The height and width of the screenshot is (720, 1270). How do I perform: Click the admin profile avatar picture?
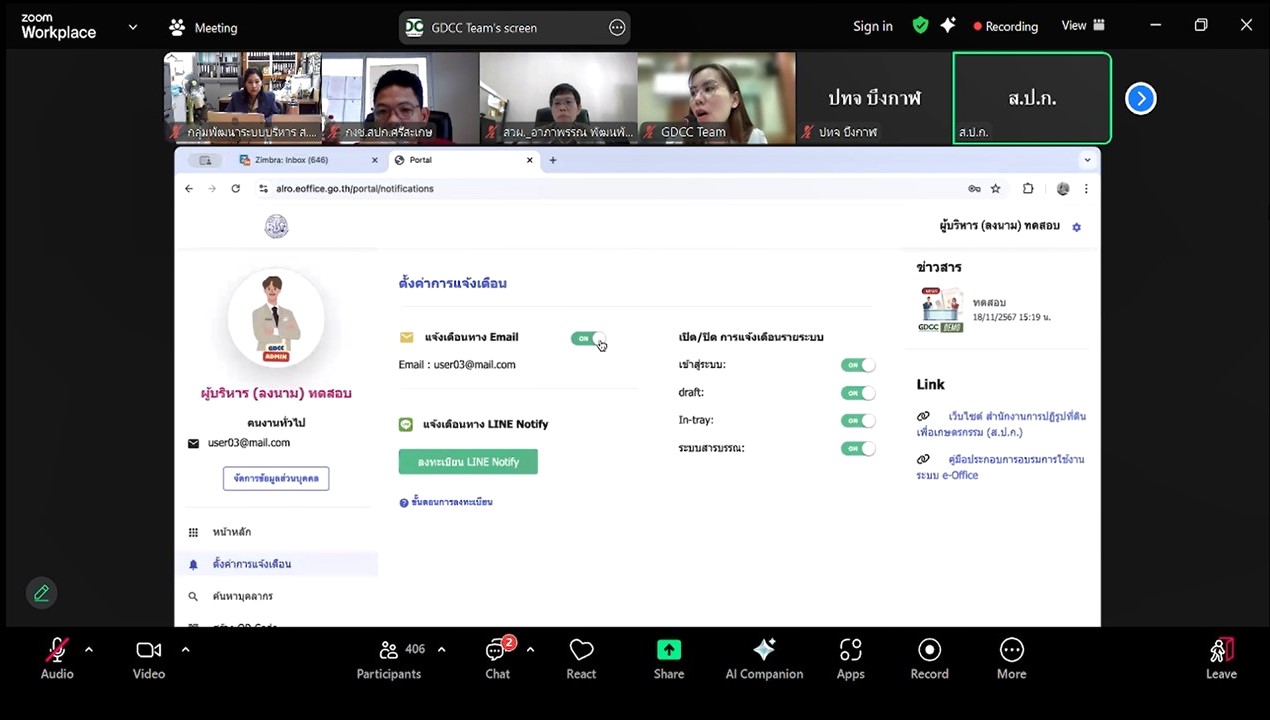(x=276, y=319)
